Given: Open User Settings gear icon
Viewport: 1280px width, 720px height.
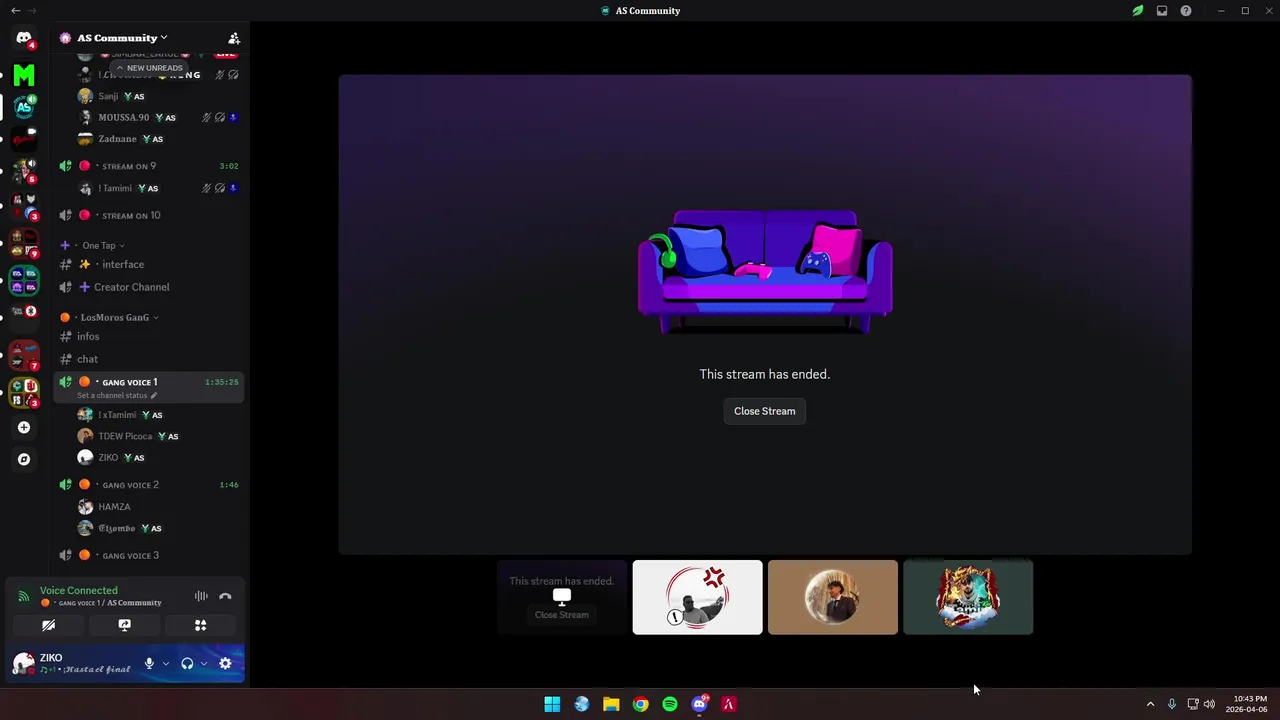Looking at the screenshot, I should click(x=225, y=663).
